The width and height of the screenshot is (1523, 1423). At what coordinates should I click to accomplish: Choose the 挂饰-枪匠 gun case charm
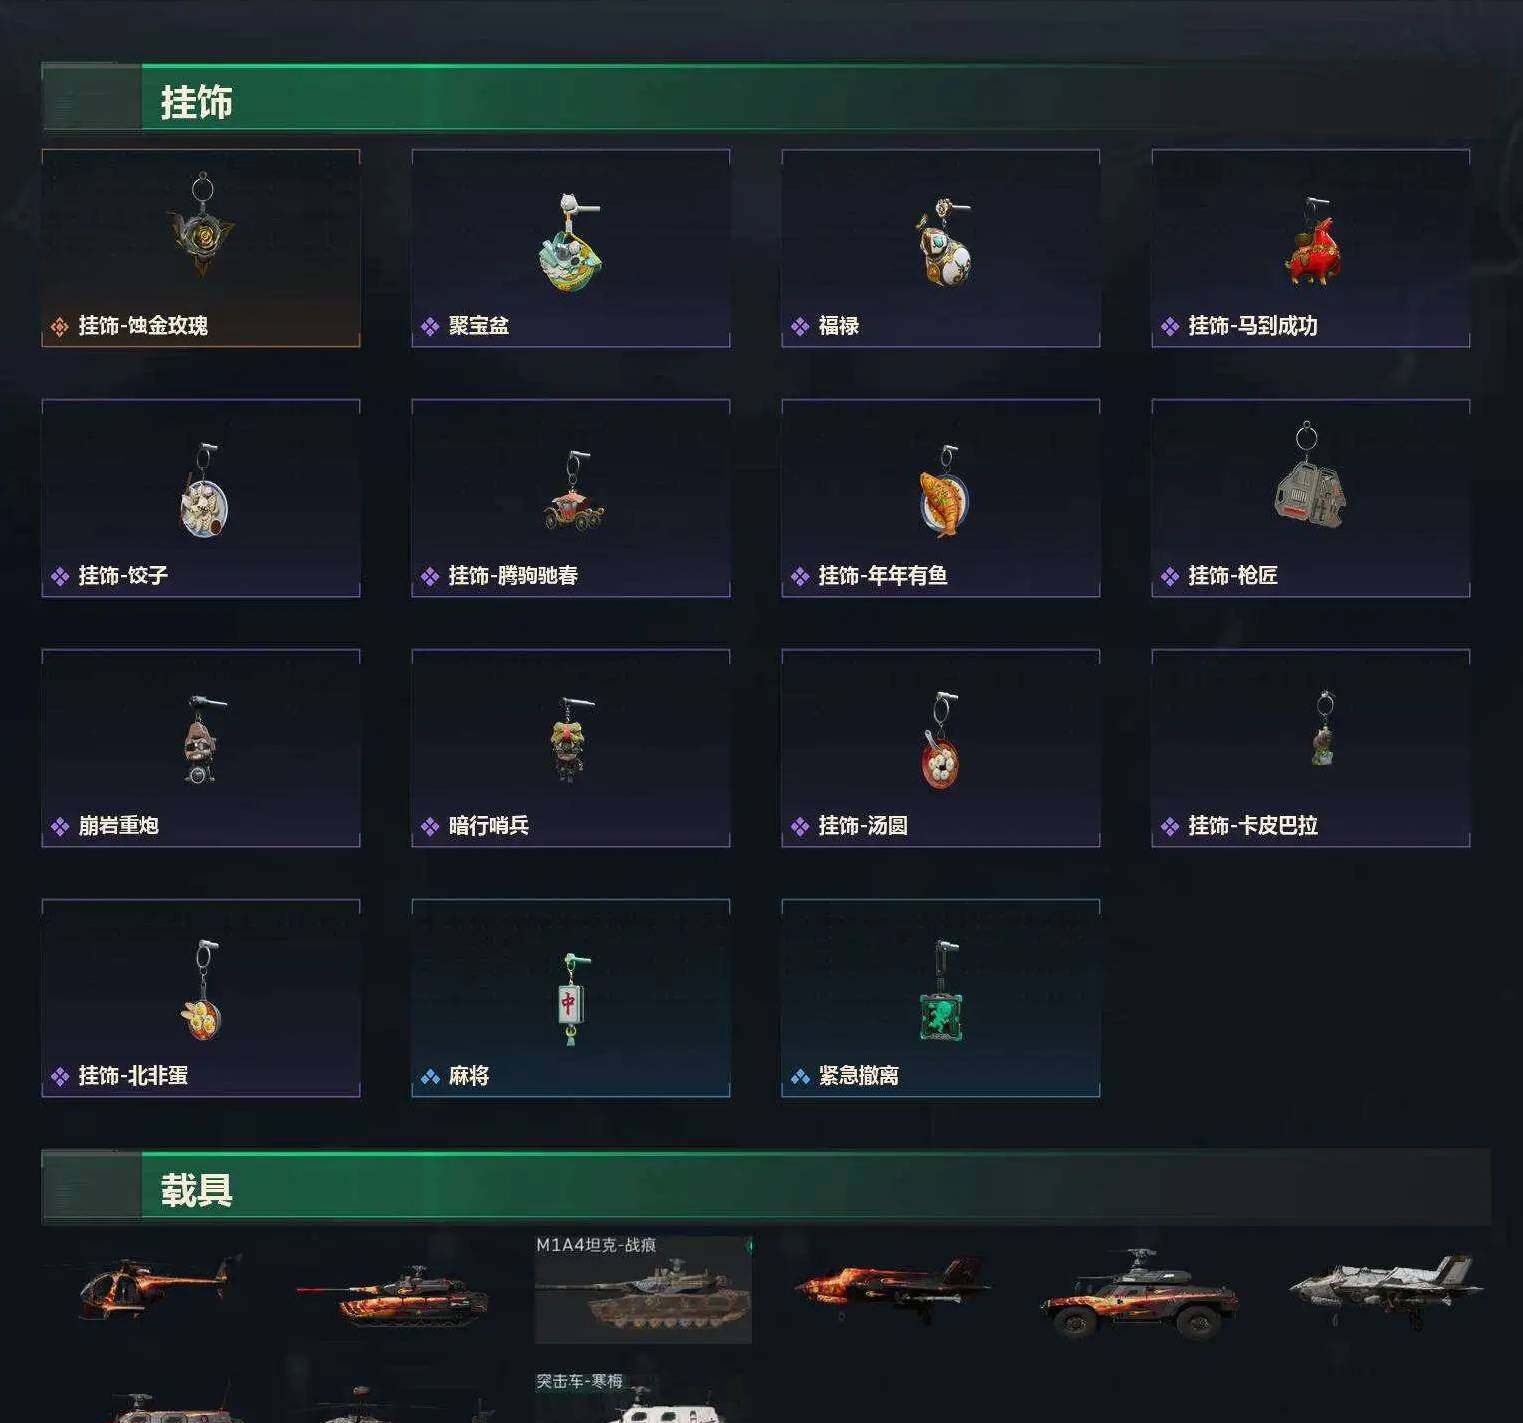(x=1309, y=475)
